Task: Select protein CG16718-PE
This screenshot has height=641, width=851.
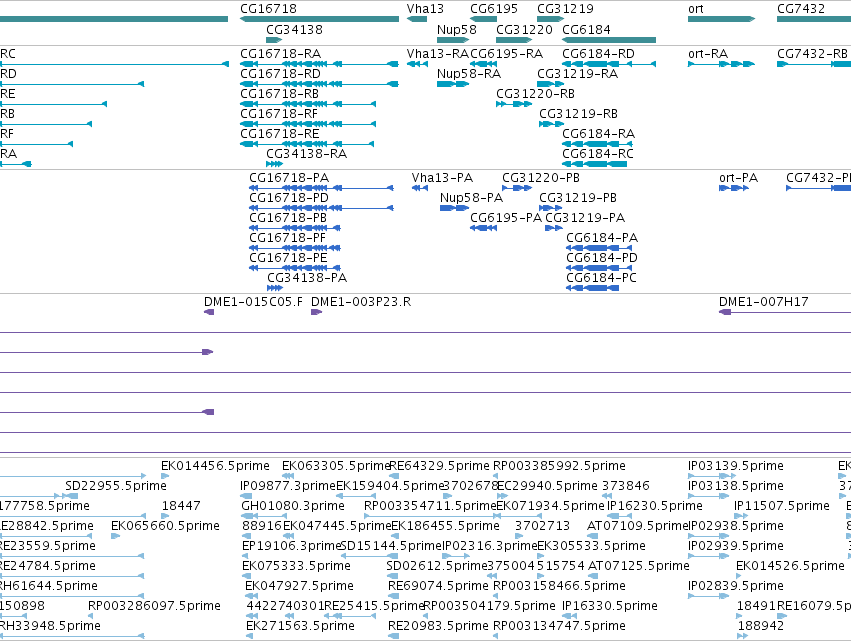Action: 288,258
